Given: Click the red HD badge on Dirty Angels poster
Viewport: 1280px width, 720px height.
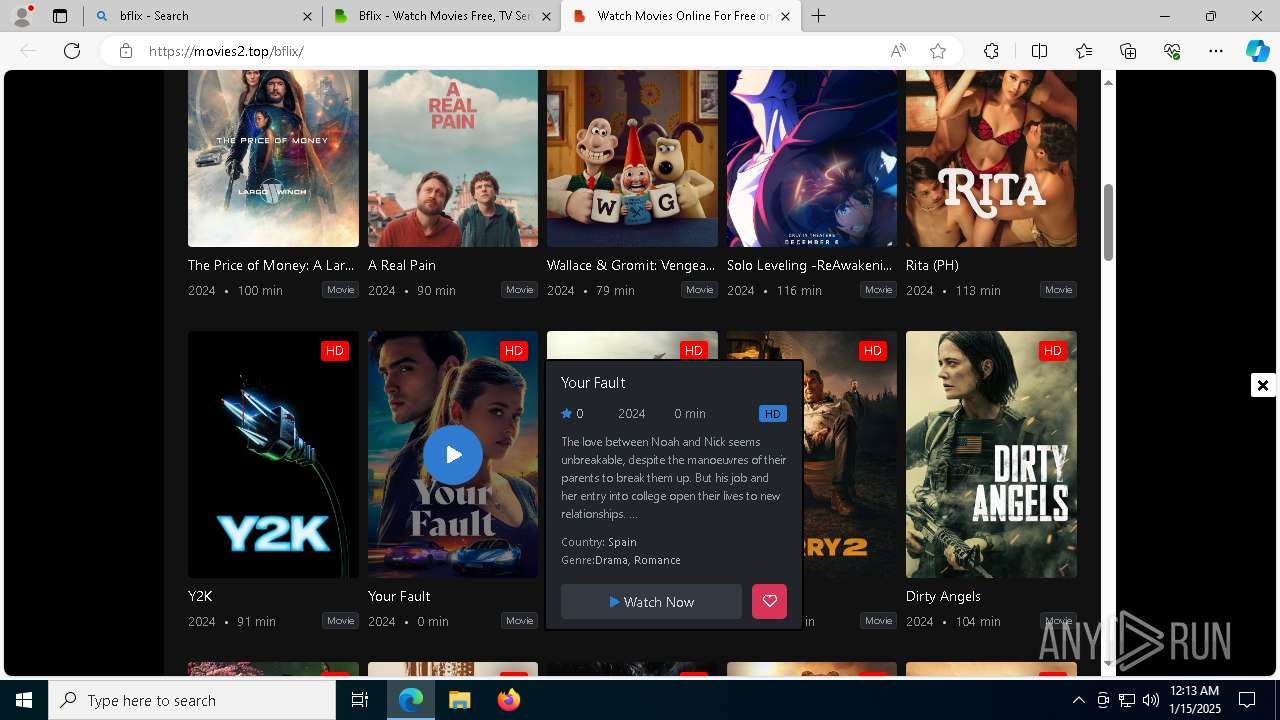Looking at the screenshot, I should point(1052,350).
